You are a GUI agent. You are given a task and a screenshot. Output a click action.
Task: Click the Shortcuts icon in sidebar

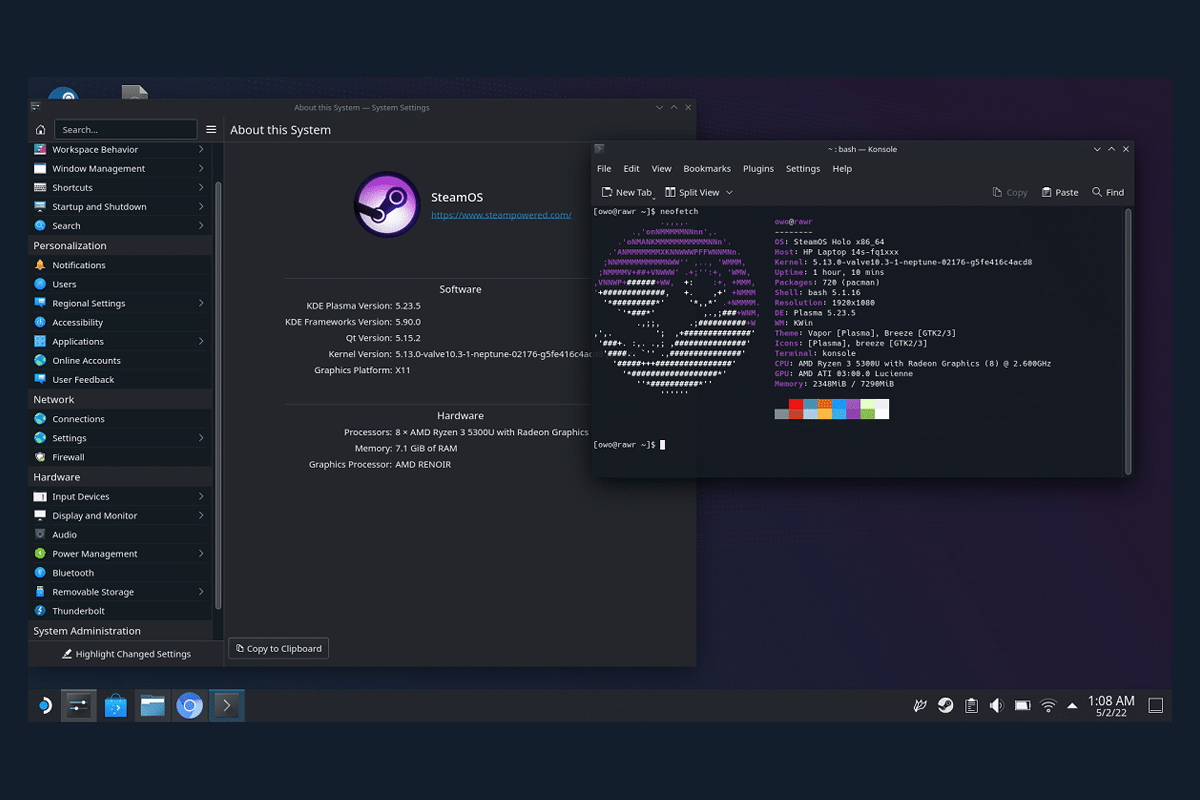pyautogui.click(x=40, y=188)
